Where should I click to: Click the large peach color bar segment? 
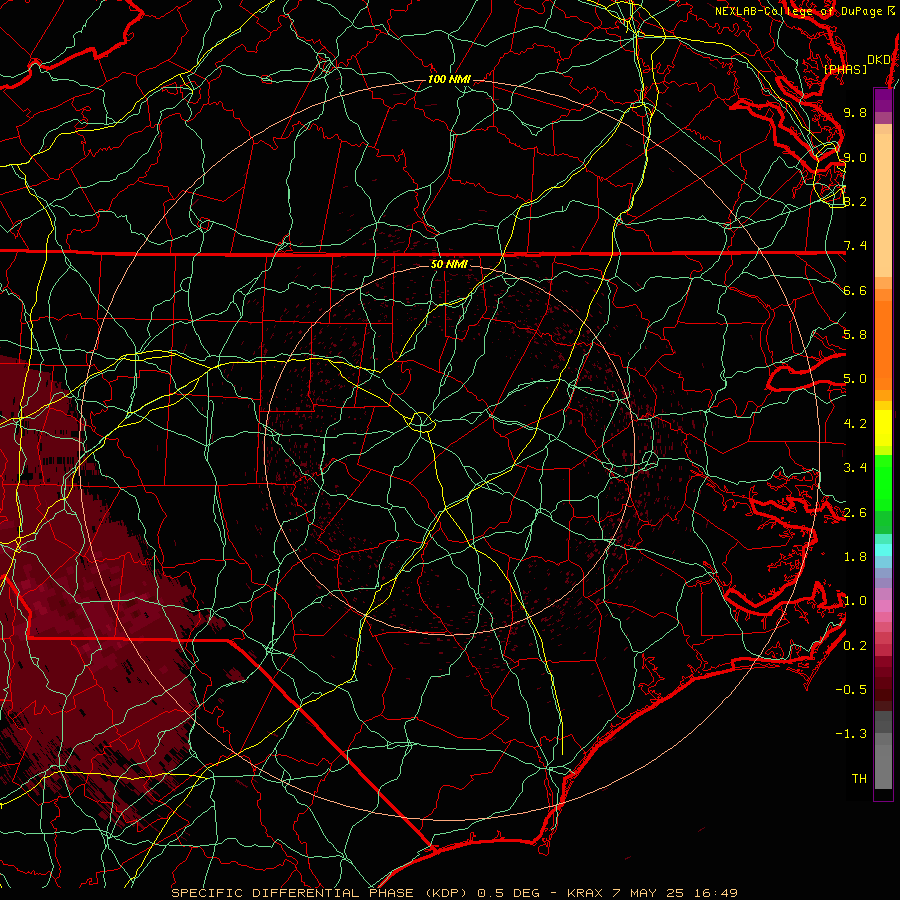pos(883,205)
